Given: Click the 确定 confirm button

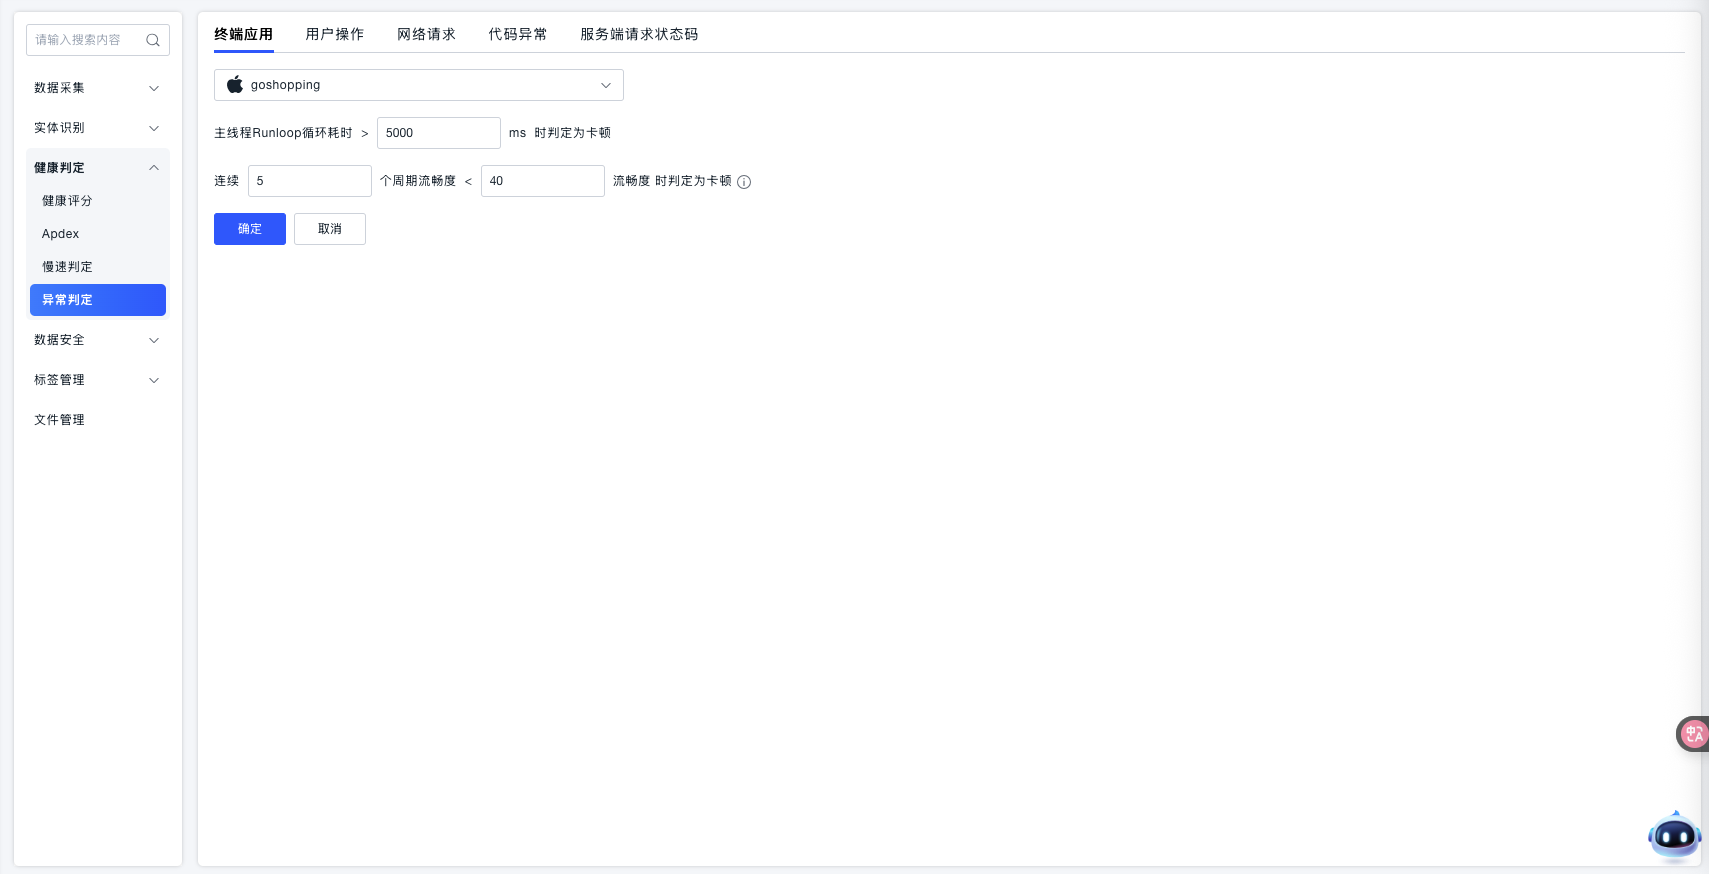Looking at the screenshot, I should [x=250, y=229].
